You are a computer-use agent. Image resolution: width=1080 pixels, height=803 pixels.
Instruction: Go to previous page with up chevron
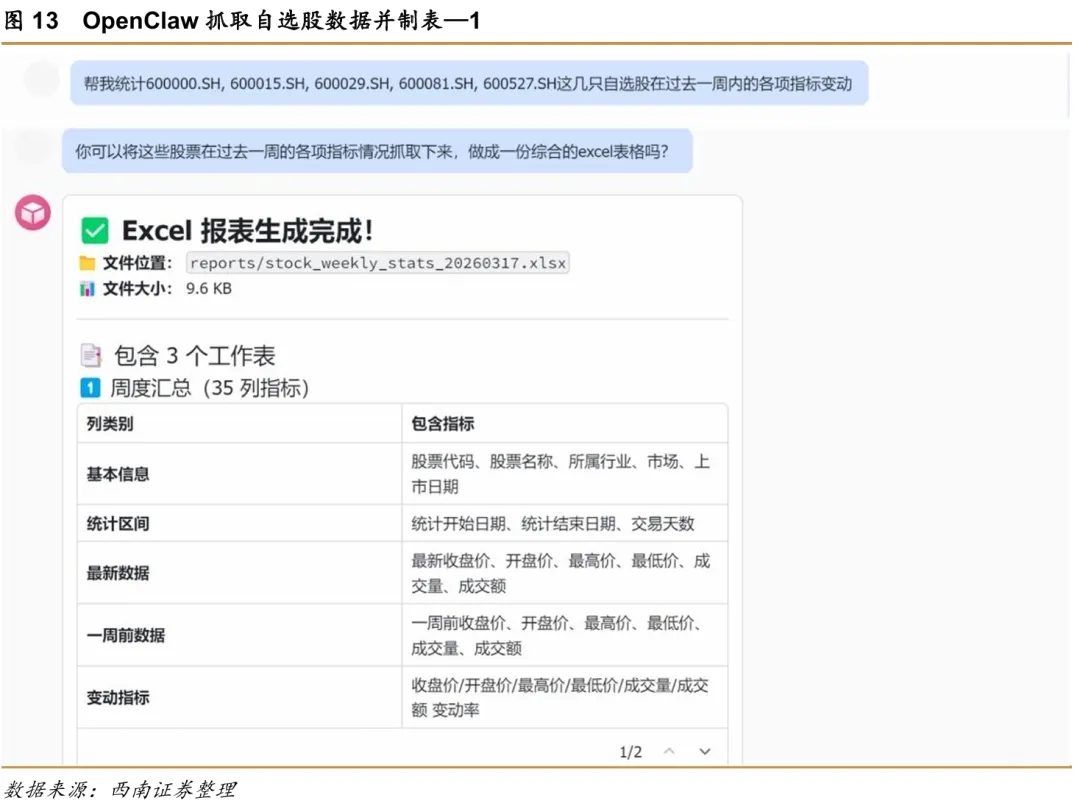(x=669, y=751)
